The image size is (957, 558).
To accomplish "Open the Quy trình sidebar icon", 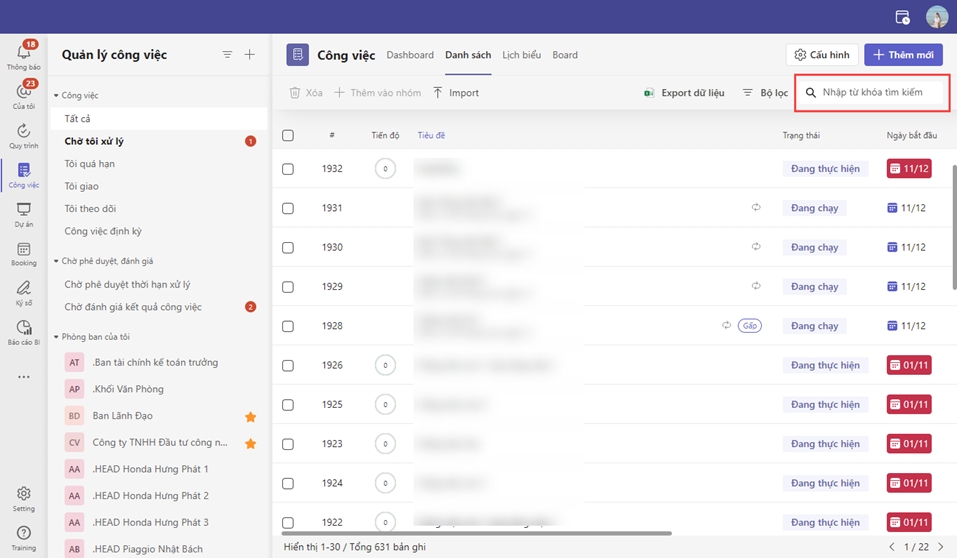I will pyautogui.click(x=24, y=131).
